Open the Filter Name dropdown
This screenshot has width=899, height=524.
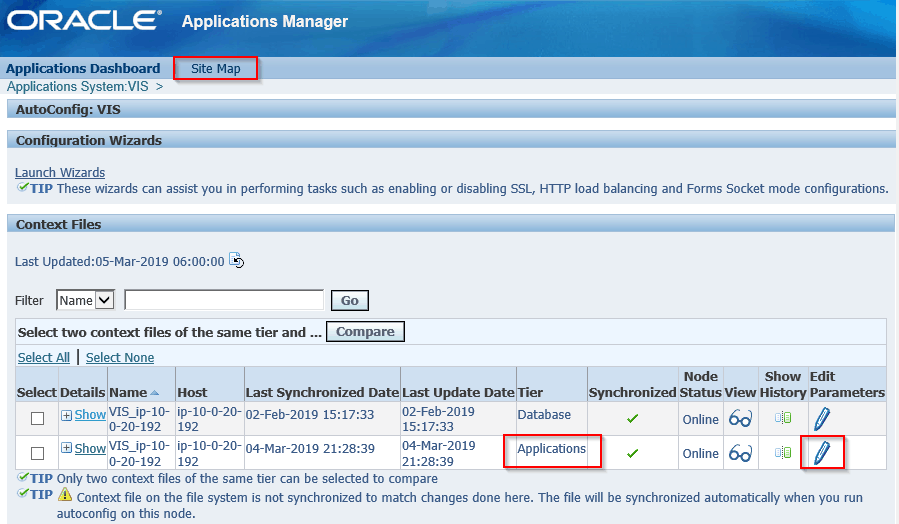[x=85, y=300]
